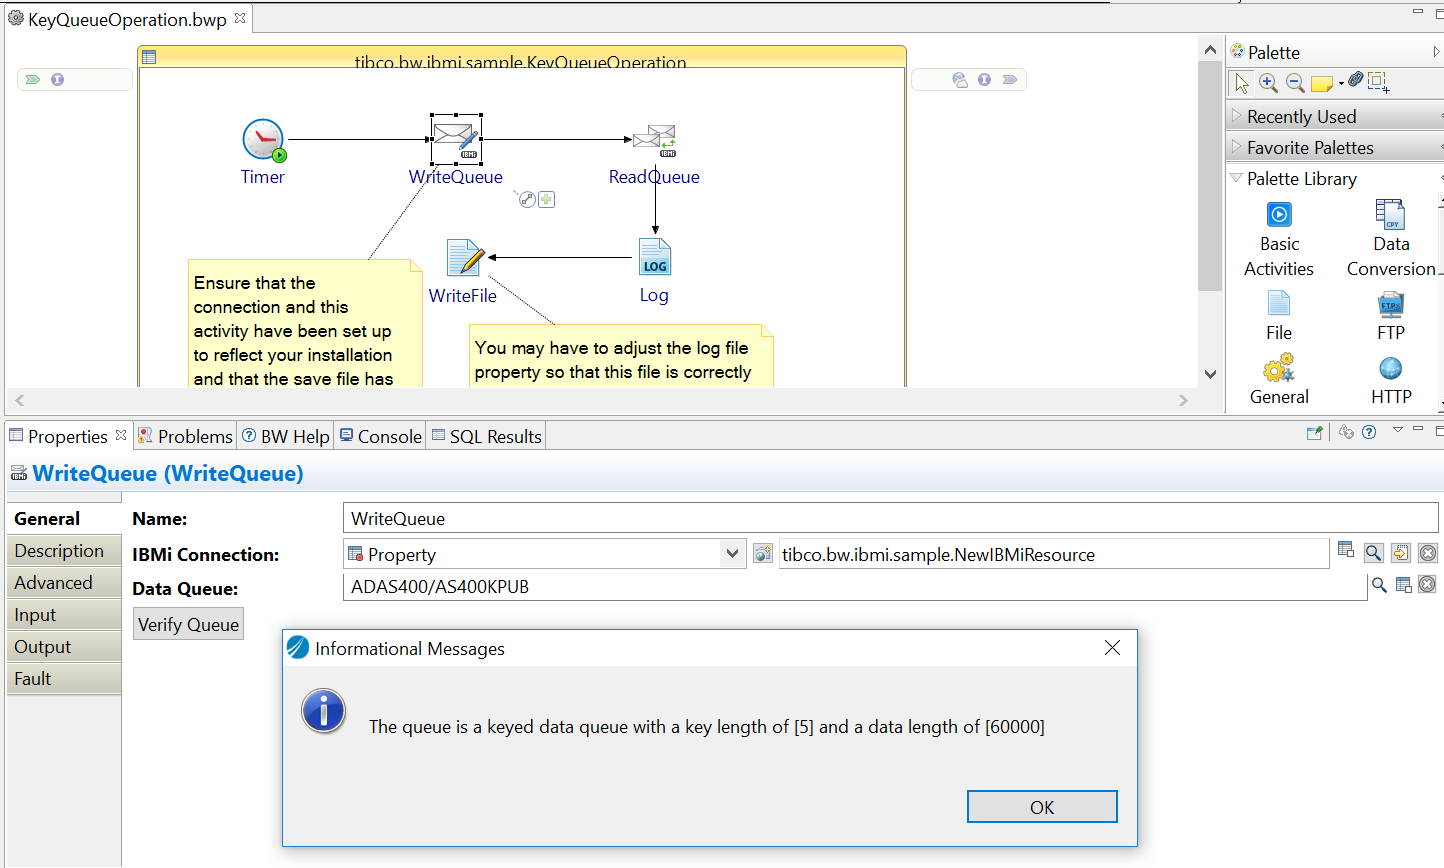
Task: Click table icon beside IBMi Connection field
Action: coord(1346,550)
